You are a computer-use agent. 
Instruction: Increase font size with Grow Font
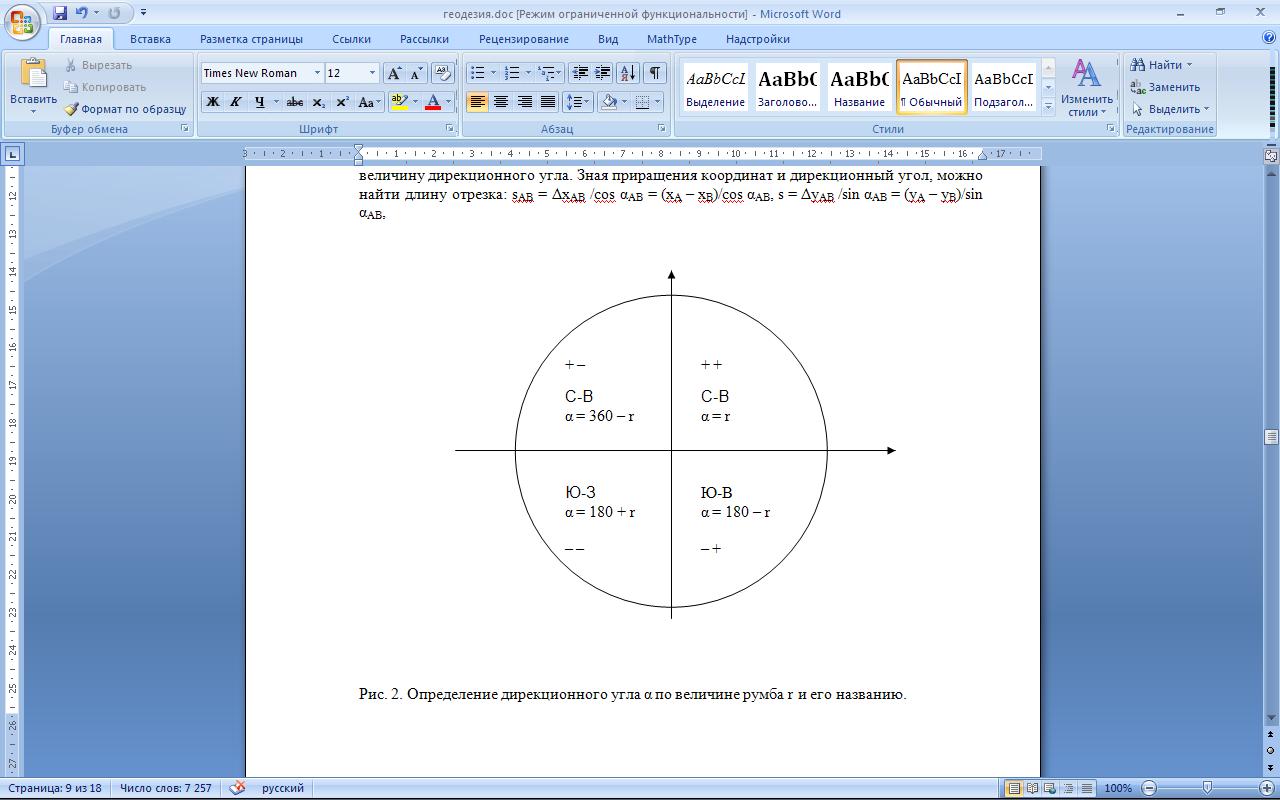(x=394, y=73)
